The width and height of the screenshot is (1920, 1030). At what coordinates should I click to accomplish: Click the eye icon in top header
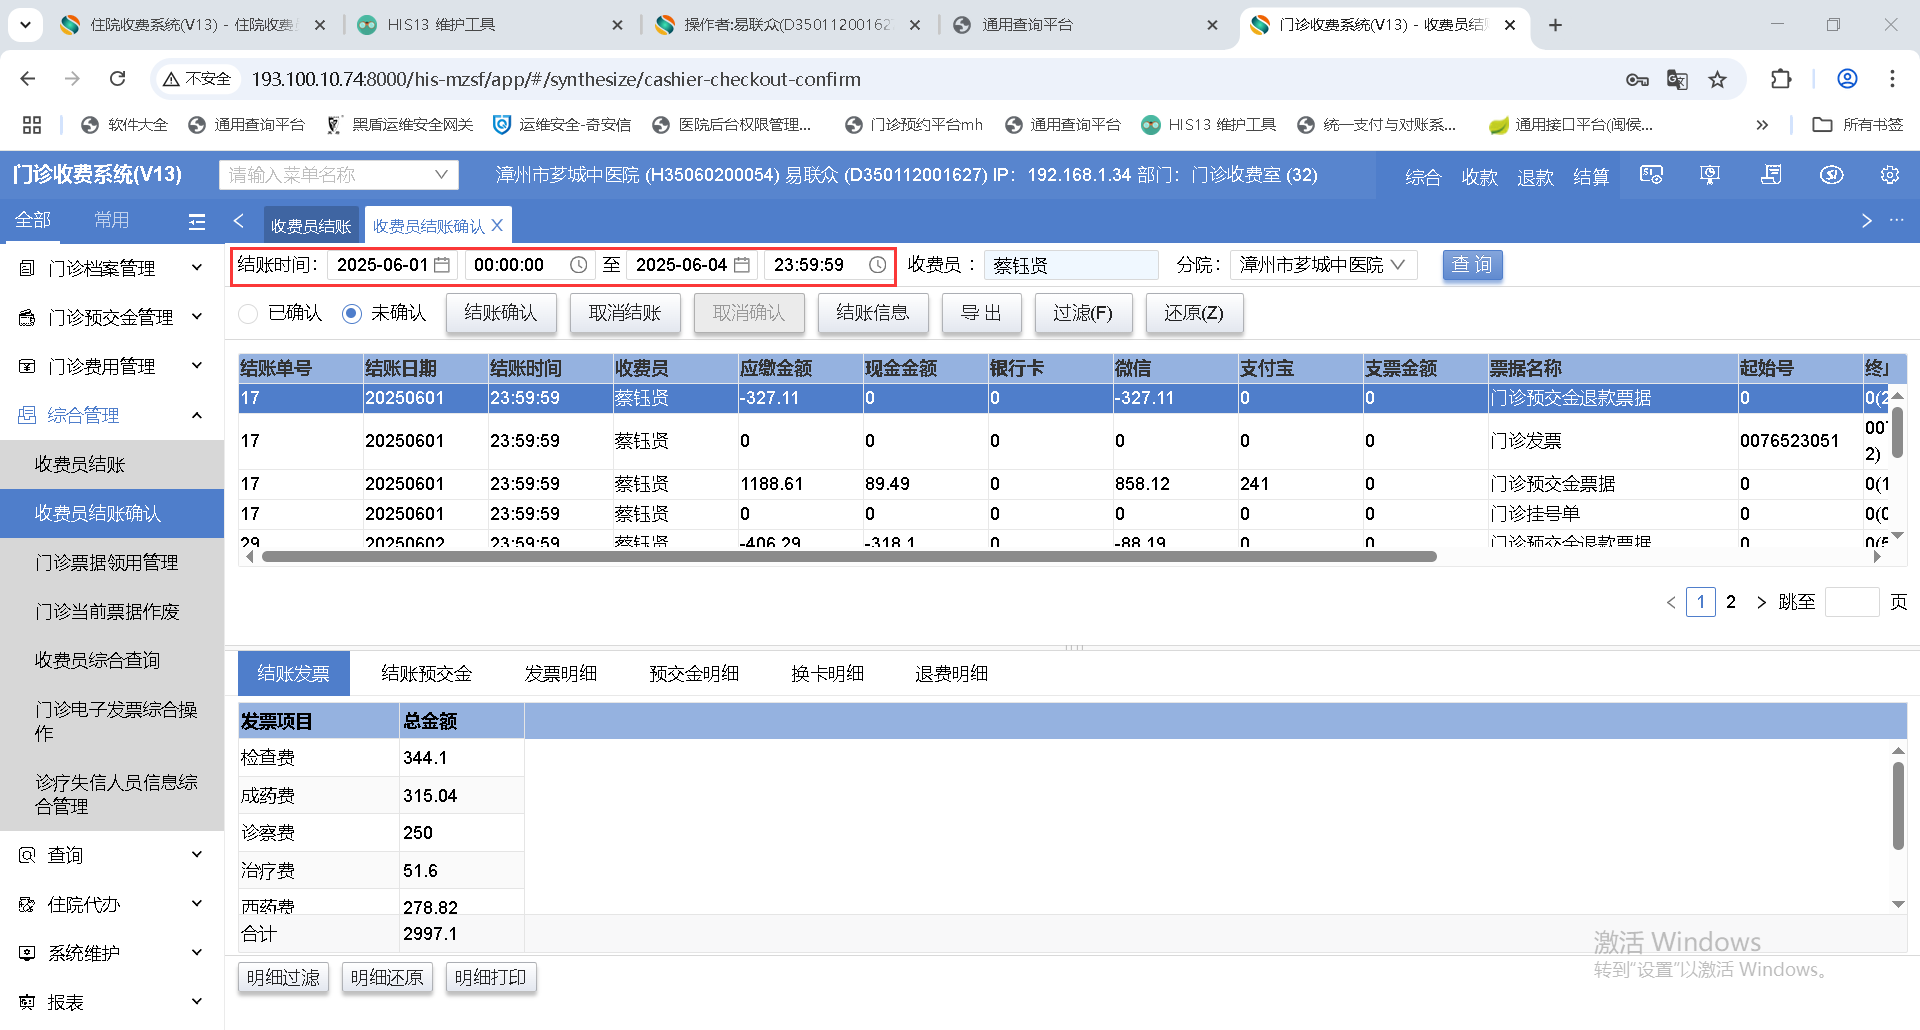point(1831,175)
